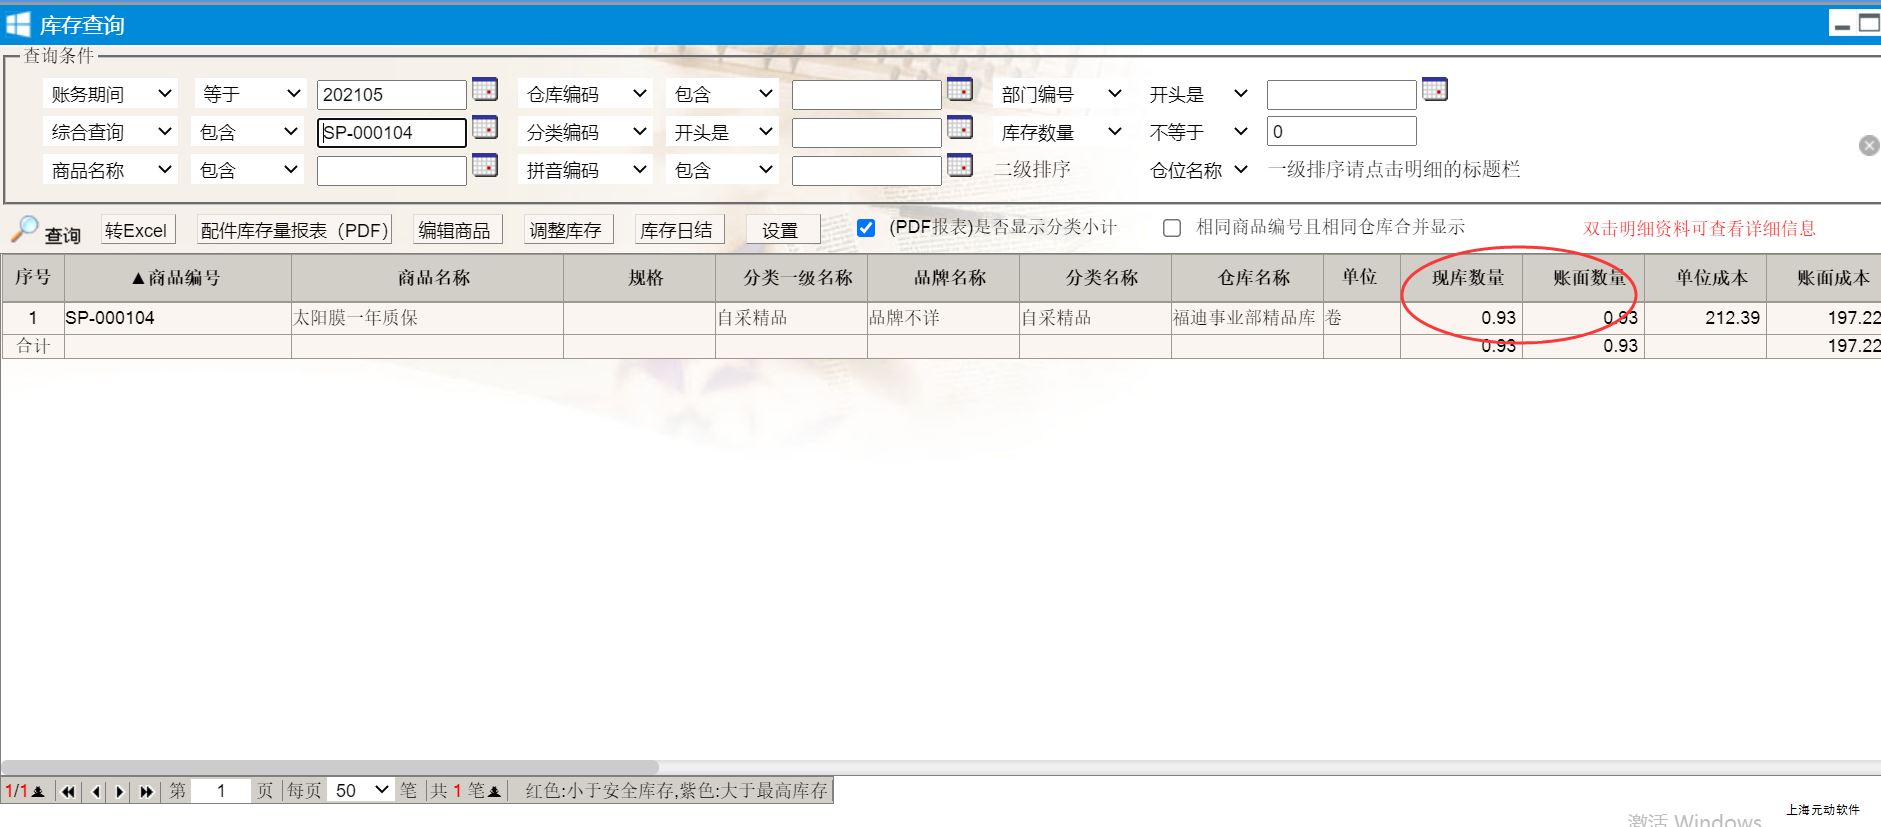Click picker icon beside 部门编号 value field
This screenshot has width=1881, height=827.
(x=1435, y=90)
